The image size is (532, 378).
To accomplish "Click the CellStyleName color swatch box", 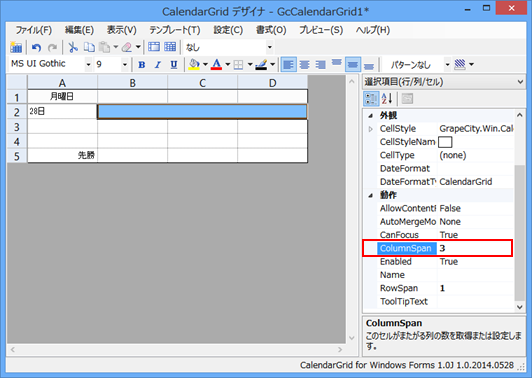I will click(445, 142).
